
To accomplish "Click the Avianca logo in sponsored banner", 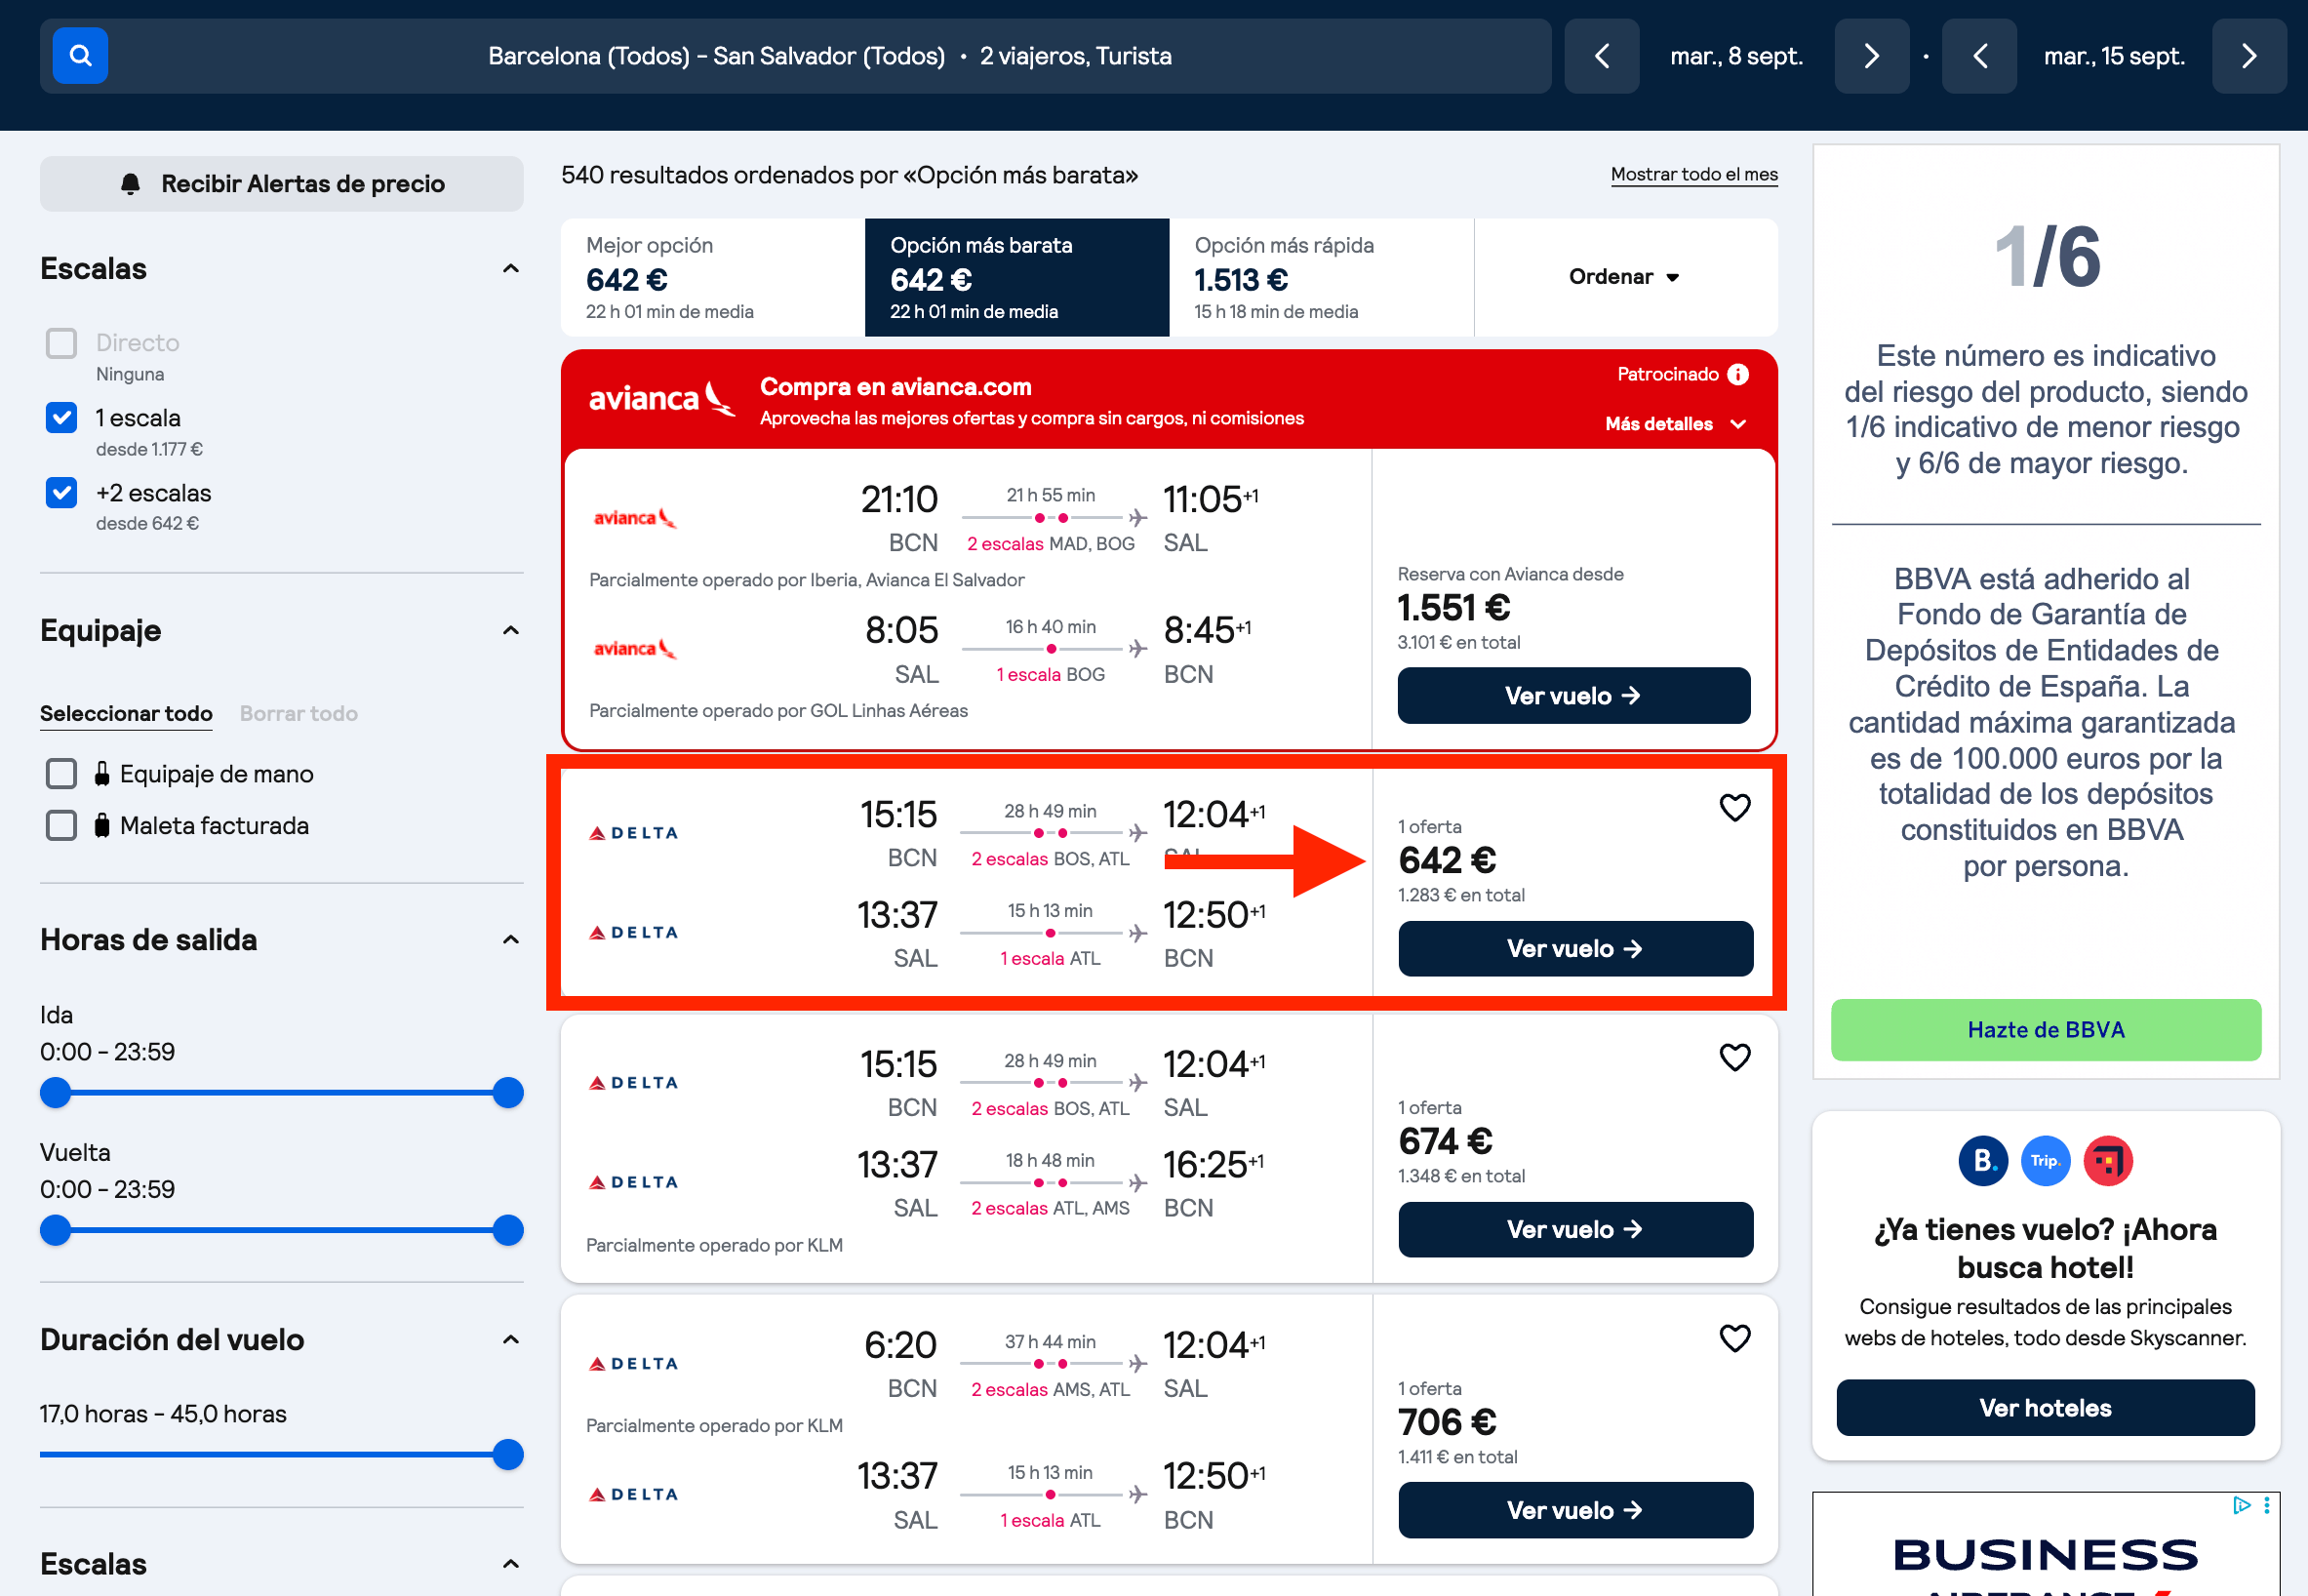I will [x=661, y=398].
